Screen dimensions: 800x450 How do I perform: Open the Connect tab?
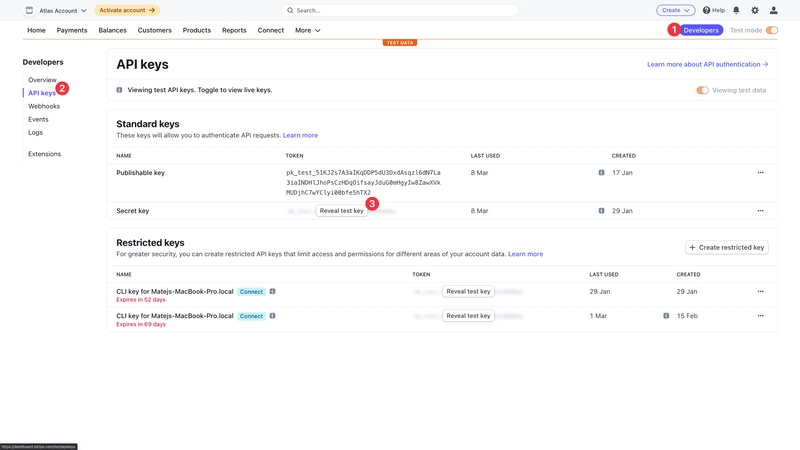(270, 30)
